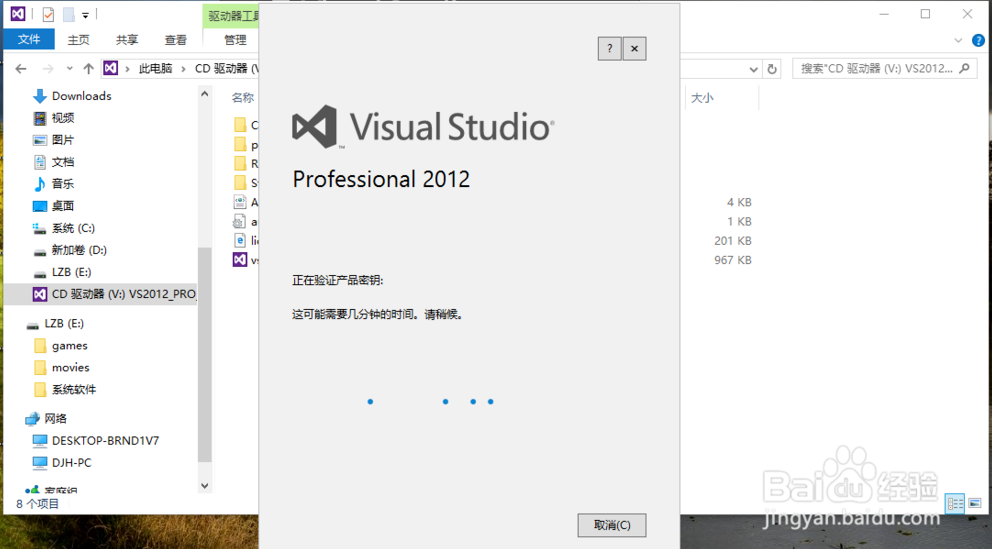
Task: Switch to details view layout icon
Action: click(x=955, y=503)
